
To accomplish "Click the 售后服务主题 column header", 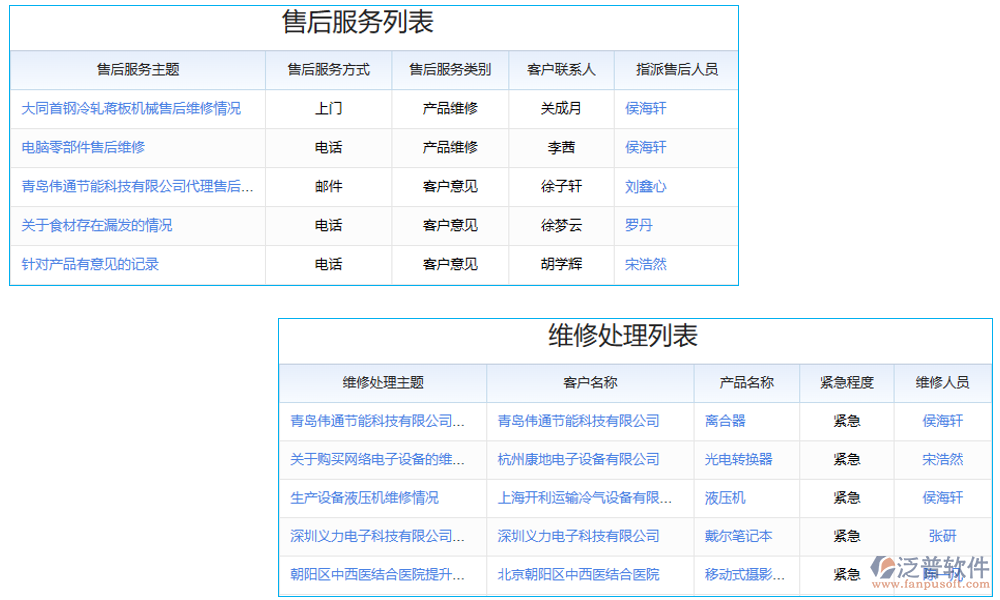I will pyautogui.click(x=136, y=69).
